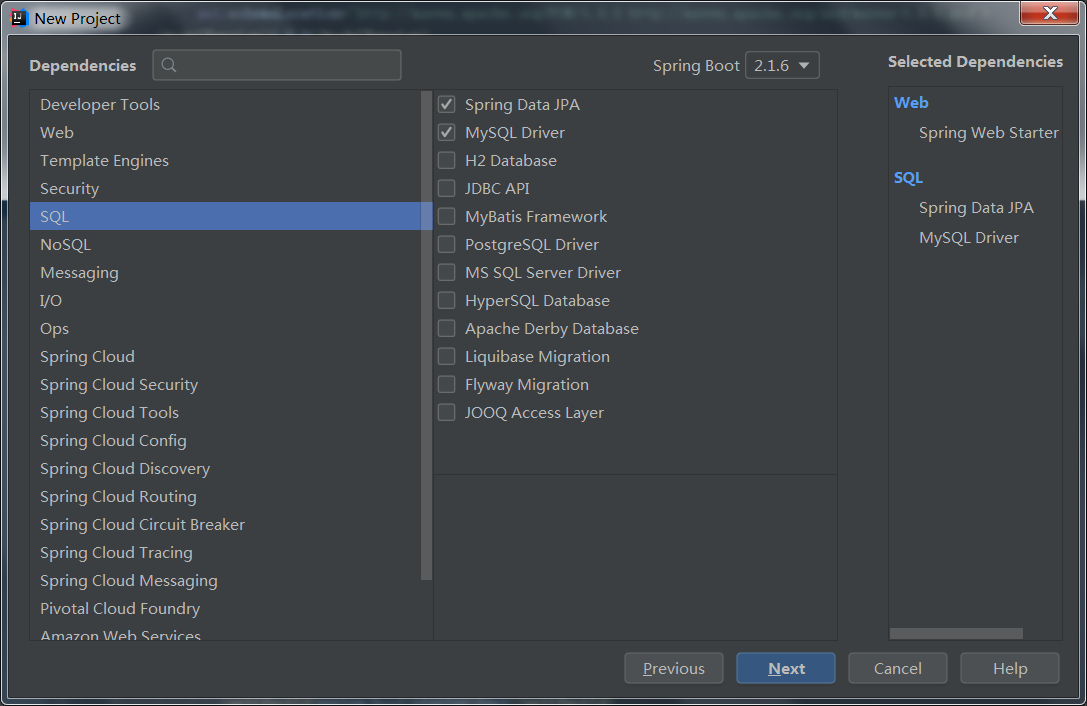Click the Dependencies heading label

(x=82, y=65)
